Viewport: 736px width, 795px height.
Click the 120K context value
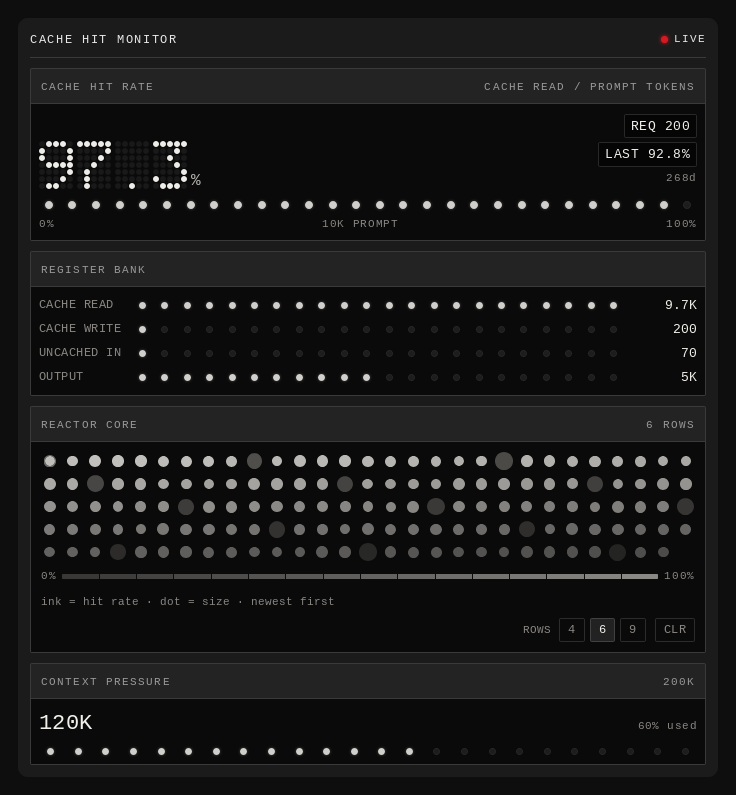pyautogui.click(x=66, y=722)
